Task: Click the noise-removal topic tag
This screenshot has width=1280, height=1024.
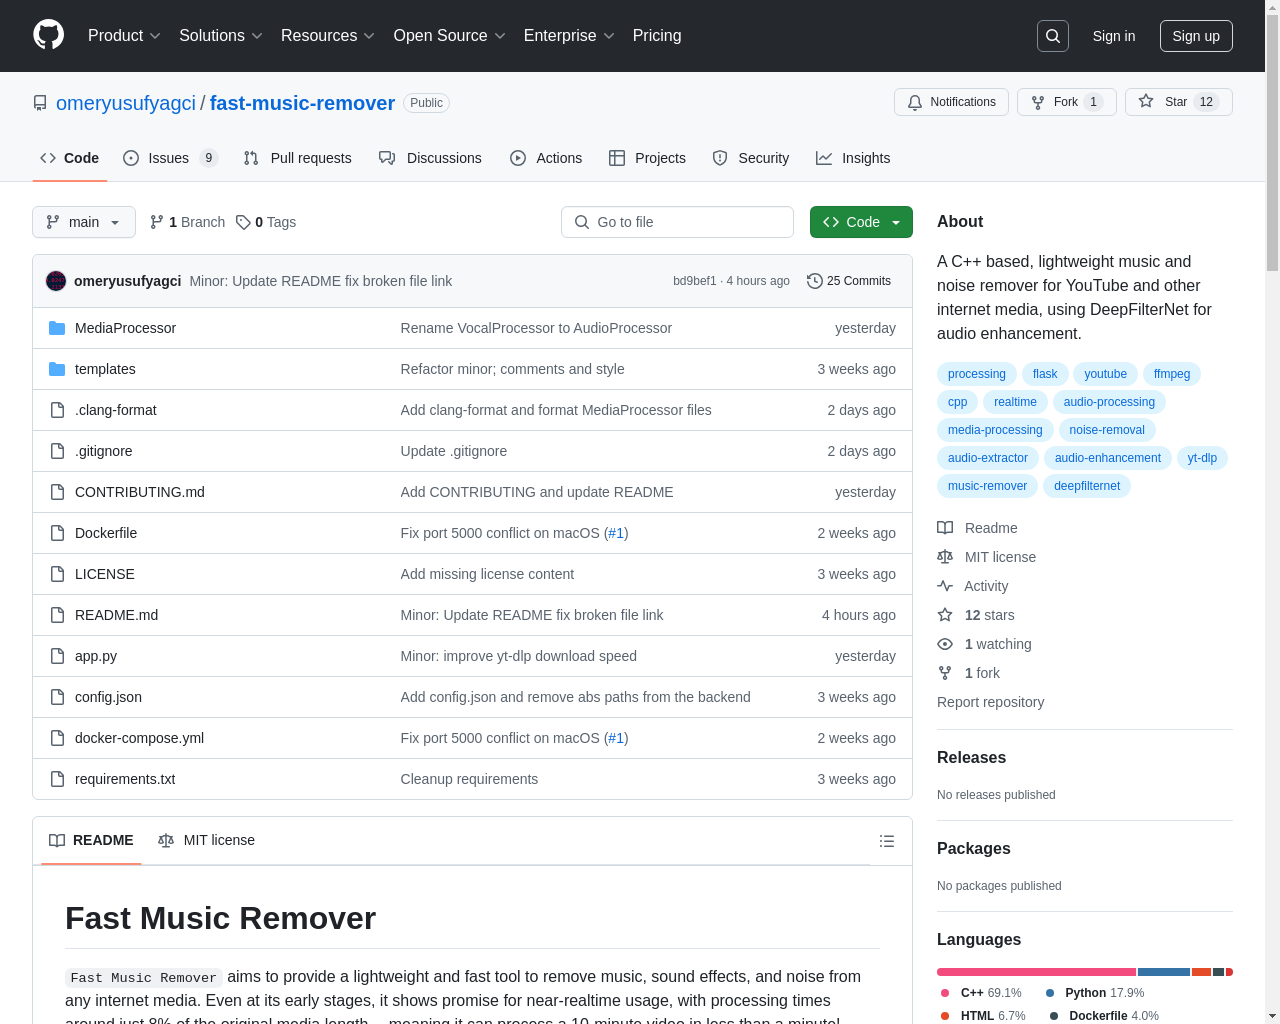Action: [1107, 430]
